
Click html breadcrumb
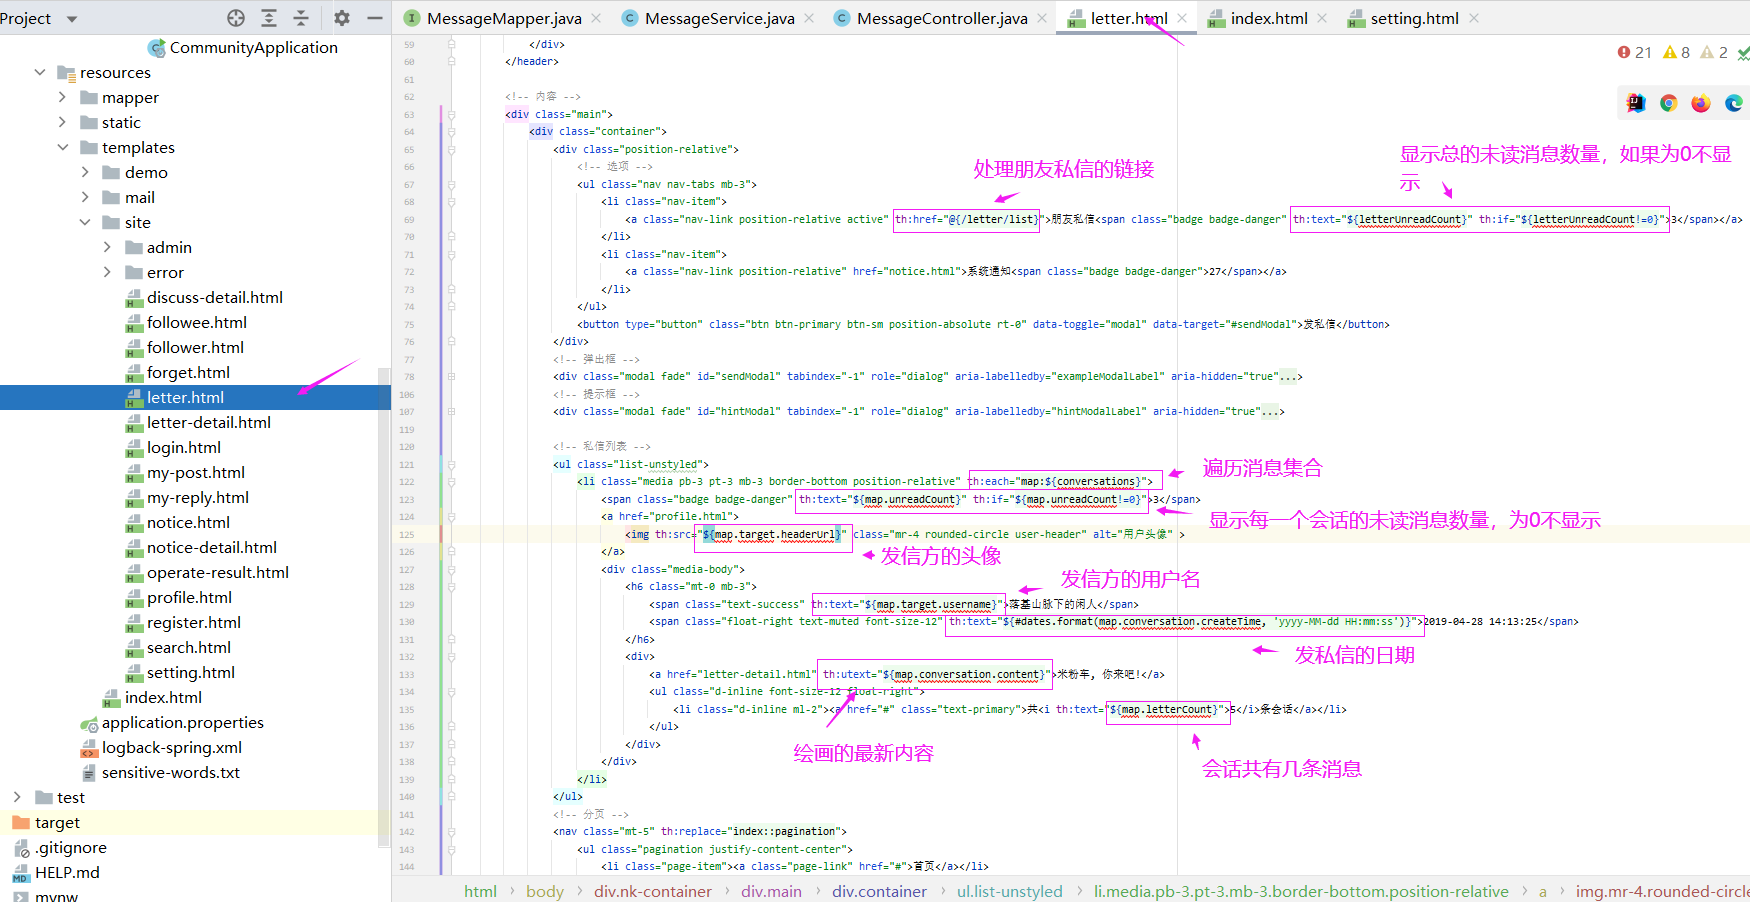click(480, 891)
